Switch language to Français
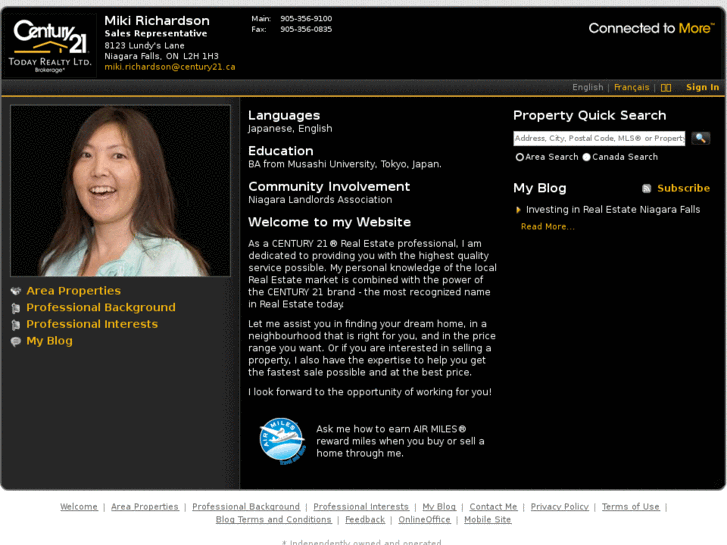Screen dimensions: 727x545 click(631, 87)
